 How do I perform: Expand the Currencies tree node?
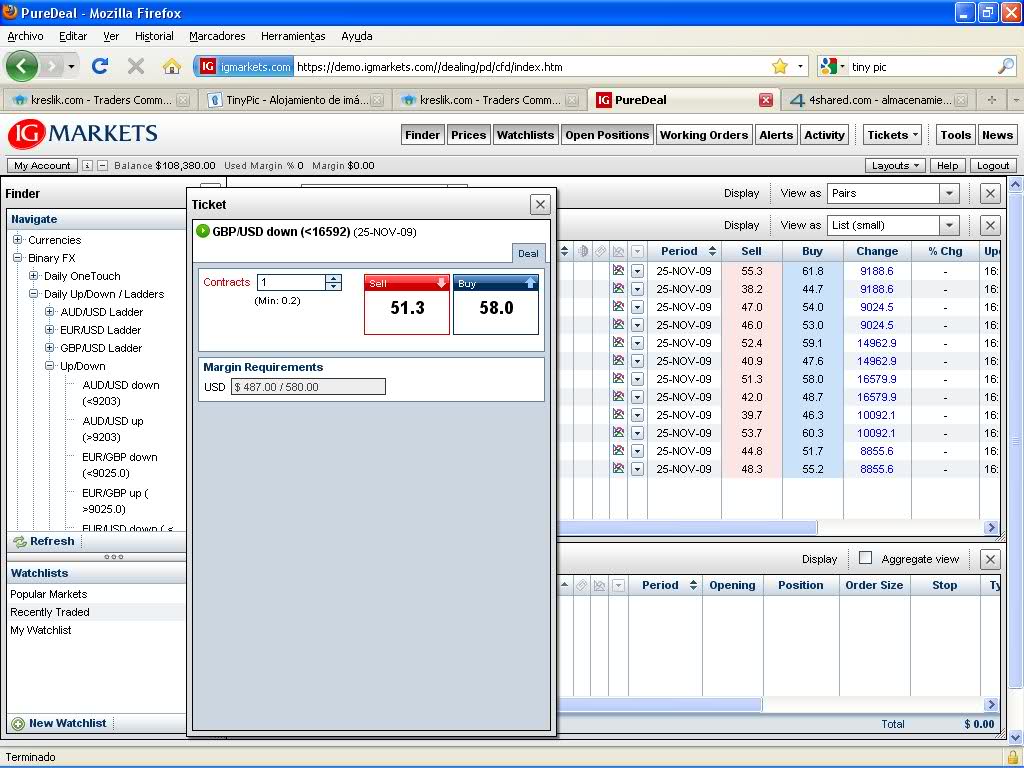pos(18,240)
